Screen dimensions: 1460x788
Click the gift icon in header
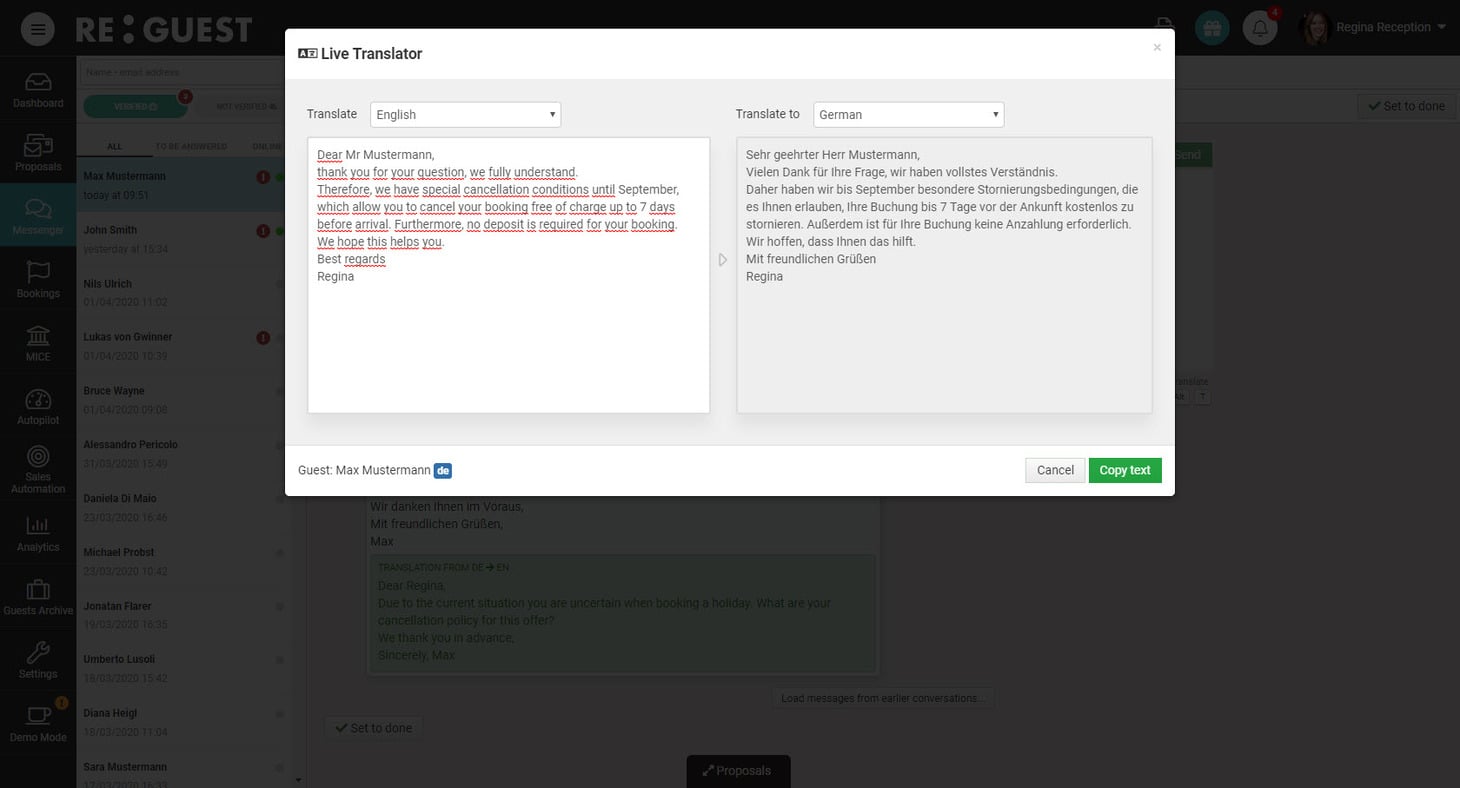click(x=1212, y=28)
